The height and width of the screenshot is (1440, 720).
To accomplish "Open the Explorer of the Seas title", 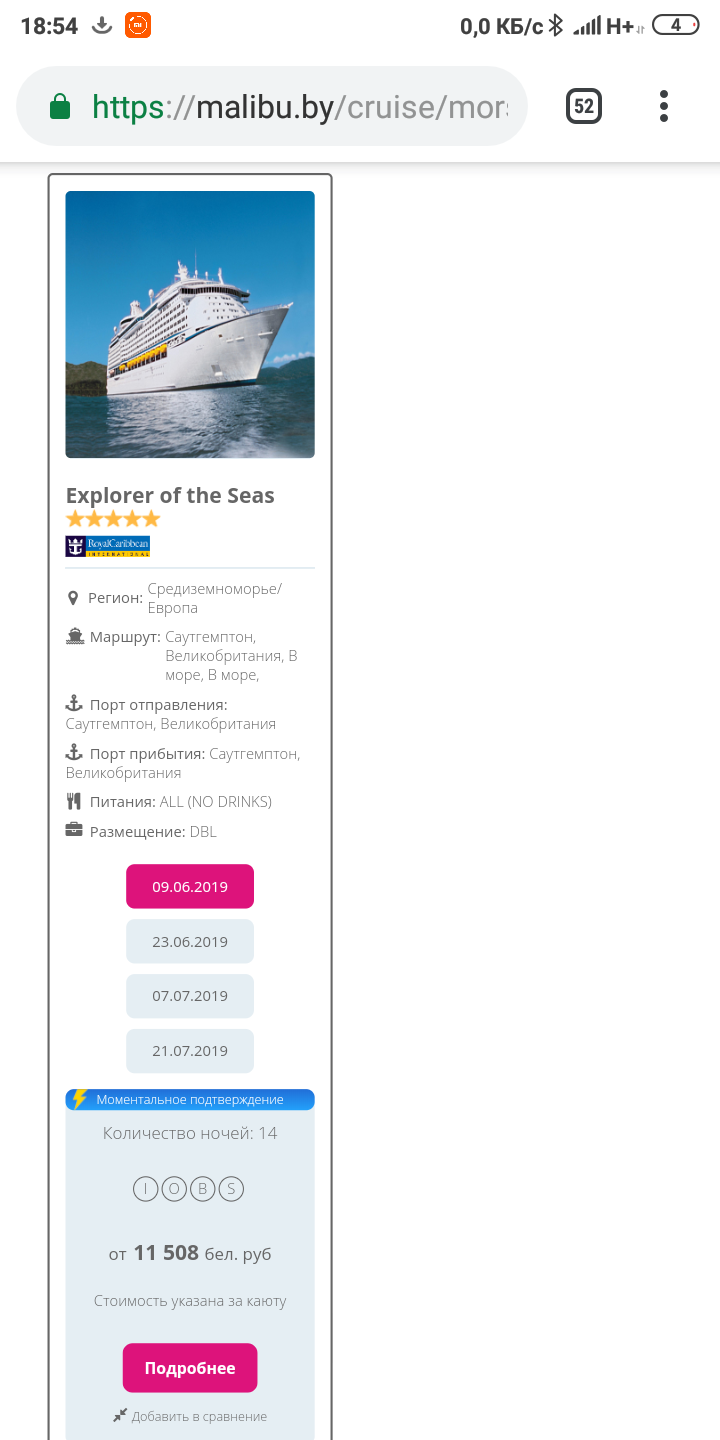I will pos(170,496).
